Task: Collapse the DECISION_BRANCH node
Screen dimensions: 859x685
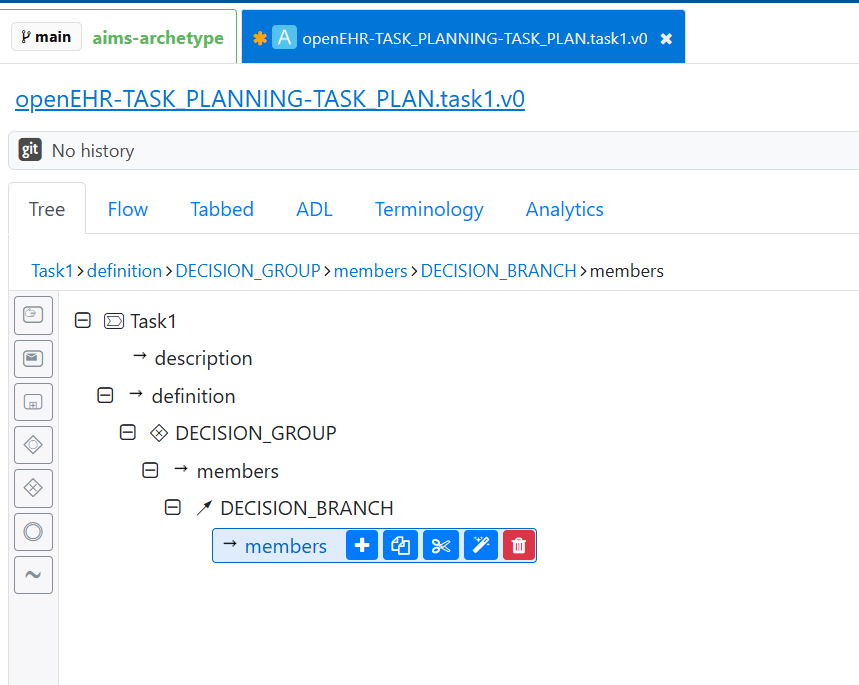Action: [173, 508]
